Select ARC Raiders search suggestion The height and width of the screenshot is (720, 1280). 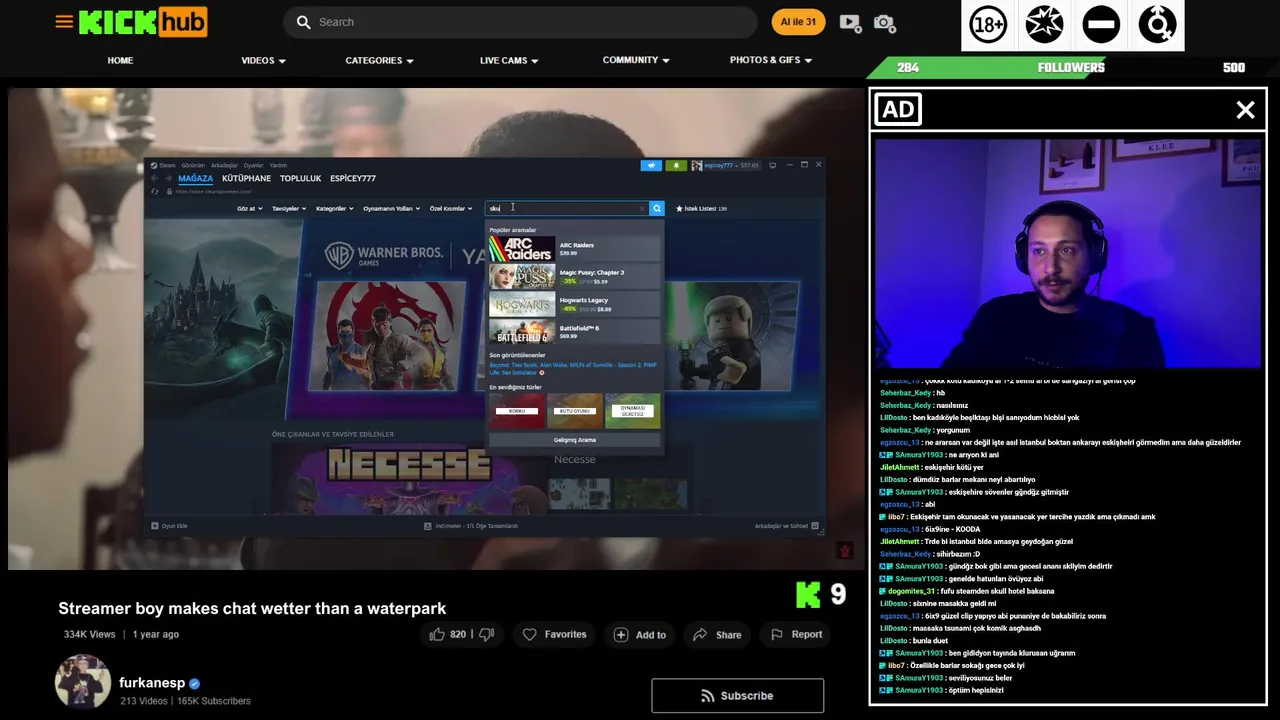tap(574, 249)
